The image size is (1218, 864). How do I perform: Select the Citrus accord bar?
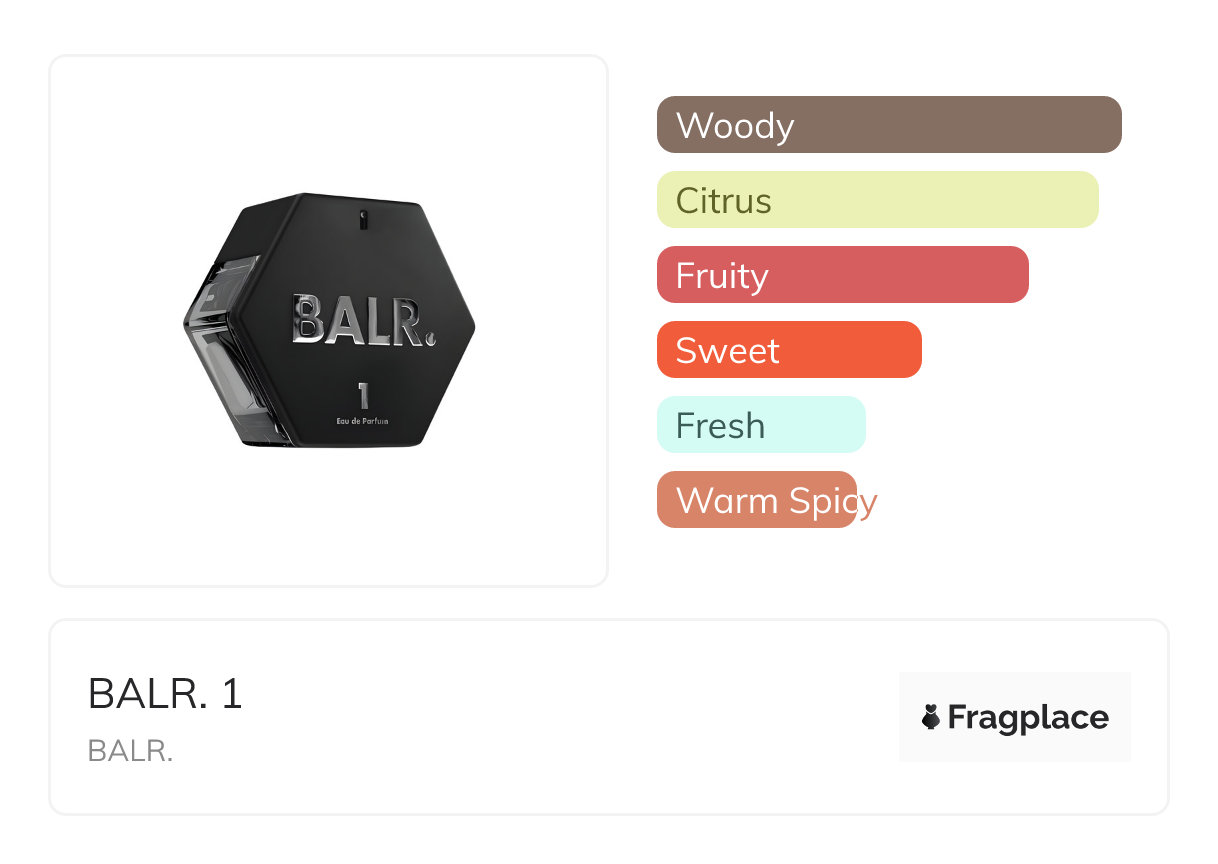(x=877, y=200)
